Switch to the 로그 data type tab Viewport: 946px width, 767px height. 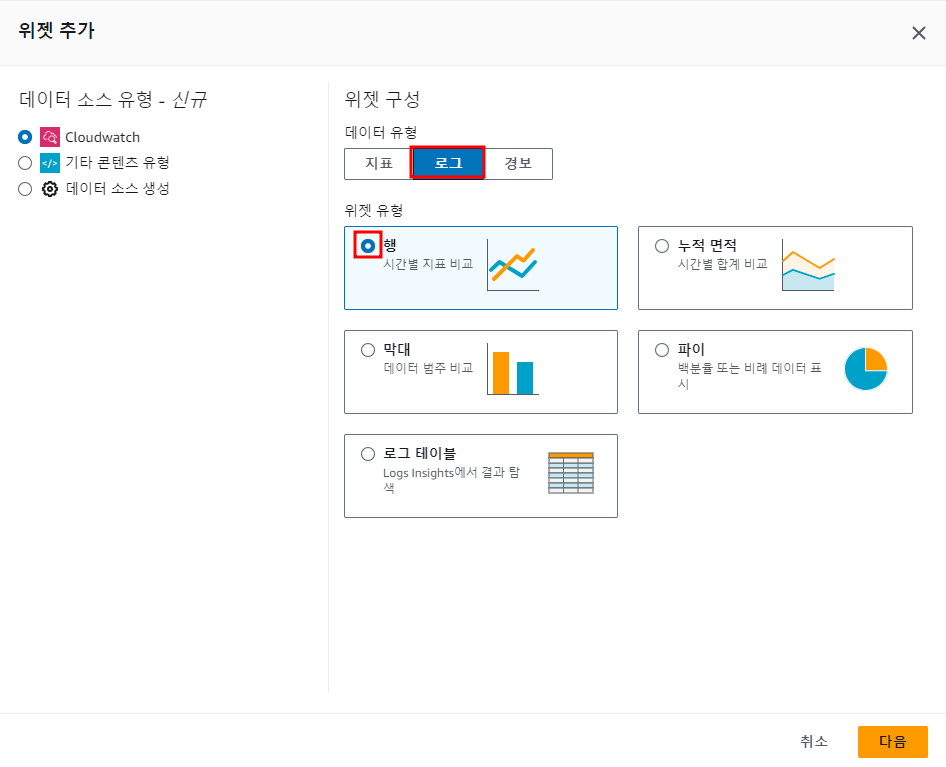(x=448, y=163)
